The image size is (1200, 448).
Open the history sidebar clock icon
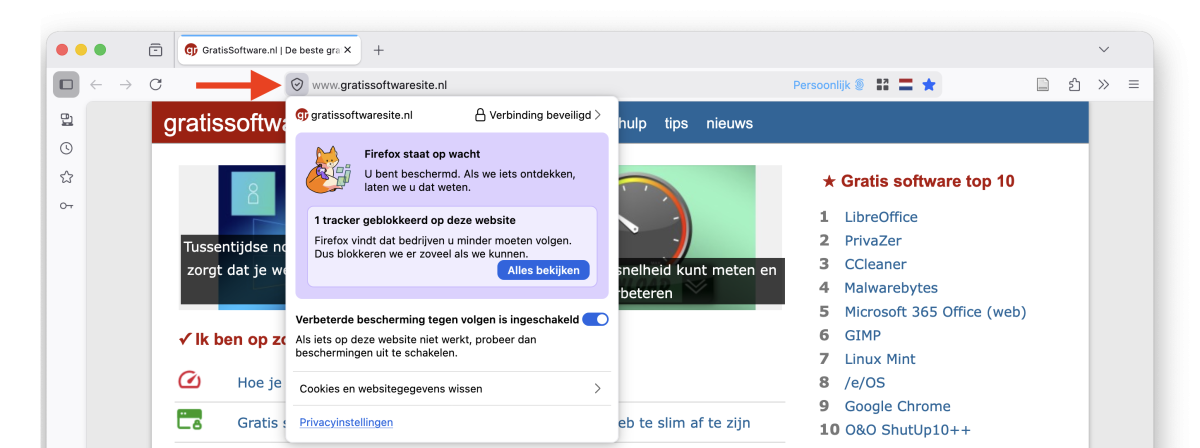(x=66, y=148)
